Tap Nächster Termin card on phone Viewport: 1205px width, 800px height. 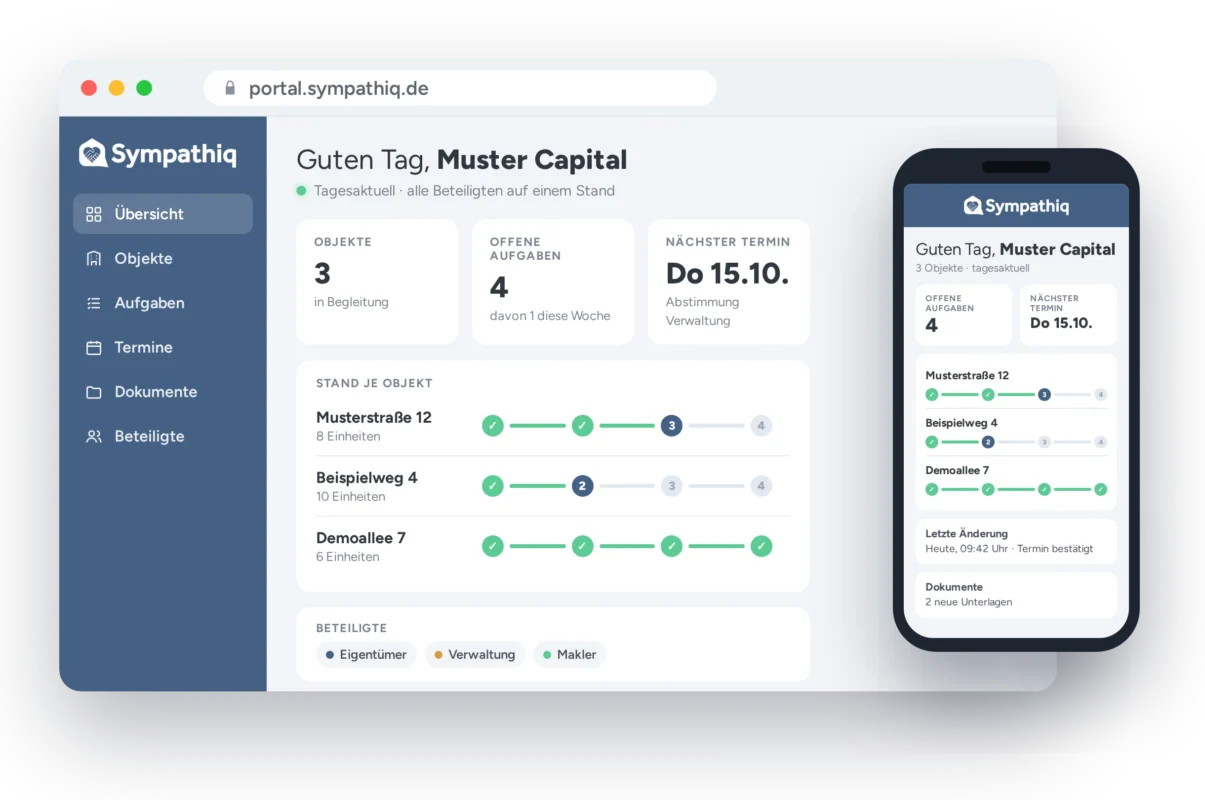1068,315
